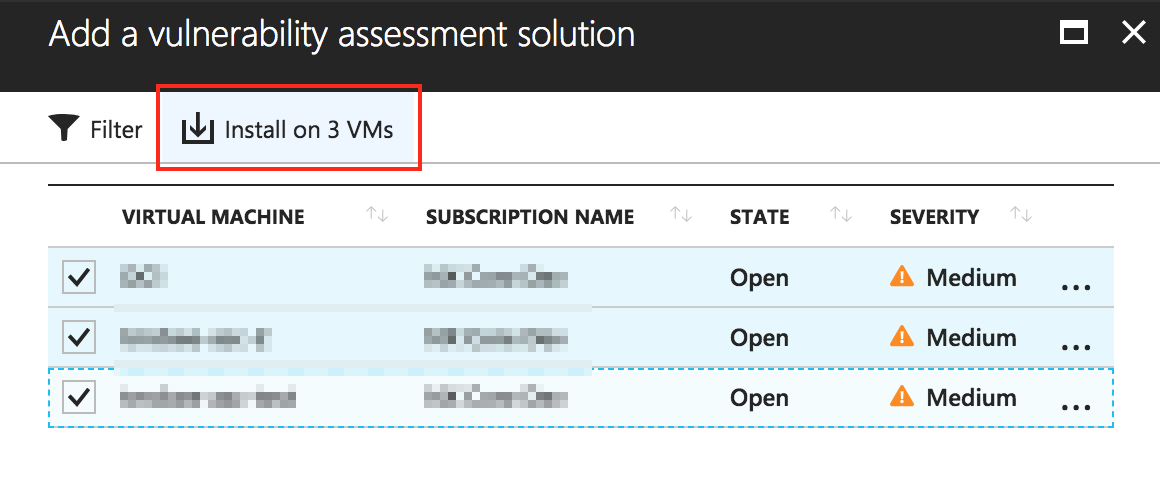The height and width of the screenshot is (494, 1160).
Task: Click the Filter funnel icon
Action: point(64,129)
